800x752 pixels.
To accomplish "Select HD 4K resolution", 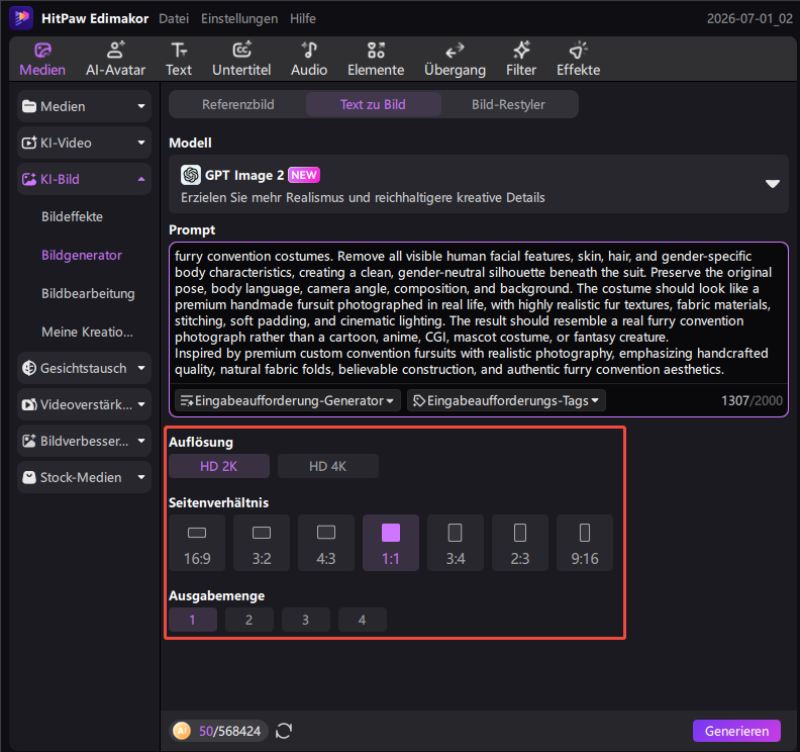I will pyautogui.click(x=328, y=466).
